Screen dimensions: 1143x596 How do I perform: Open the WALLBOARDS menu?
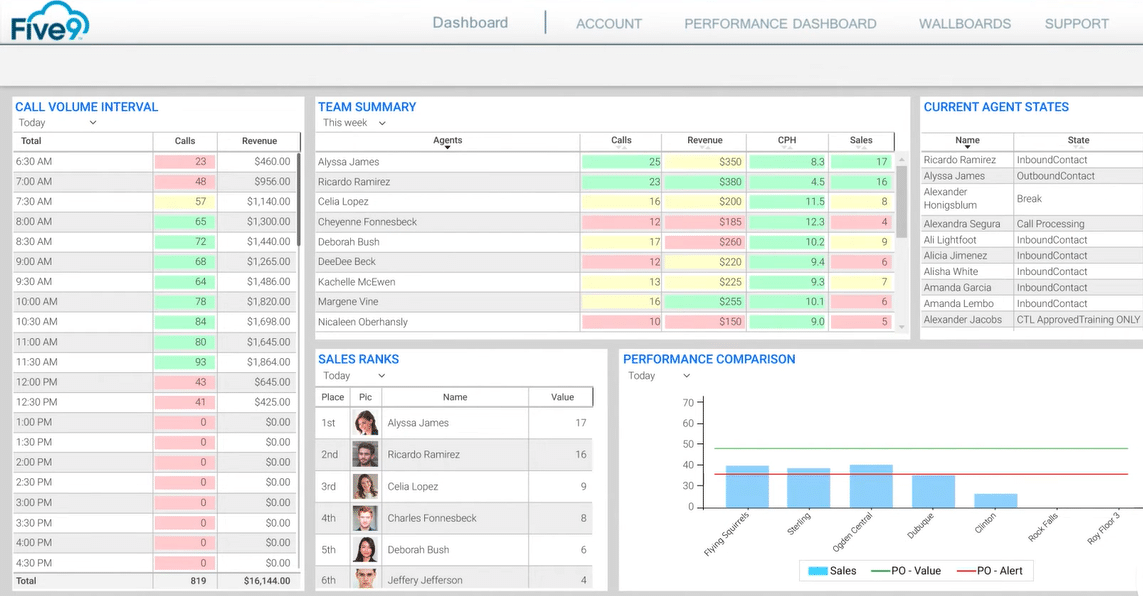(964, 24)
